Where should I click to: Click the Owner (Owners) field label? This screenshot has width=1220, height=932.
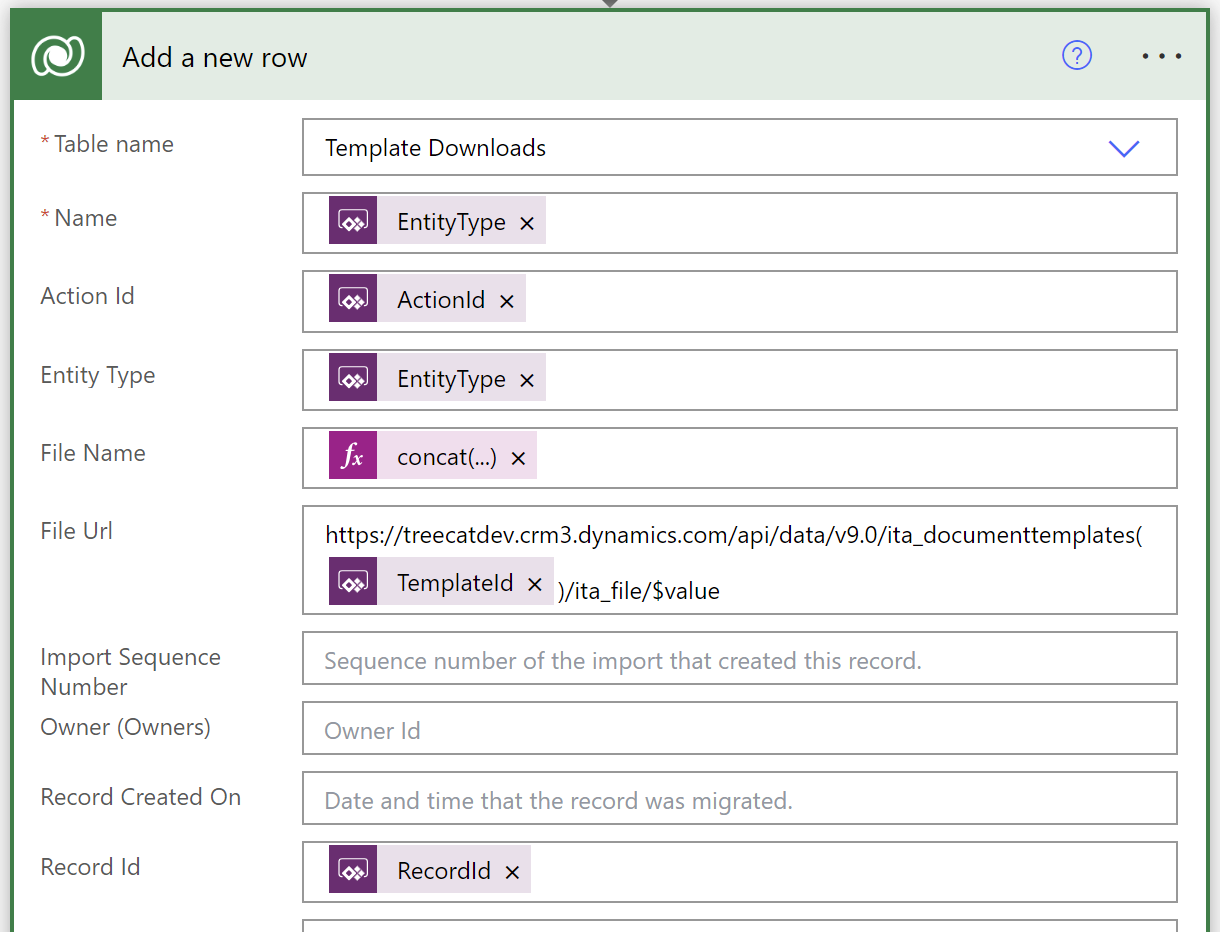click(125, 727)
